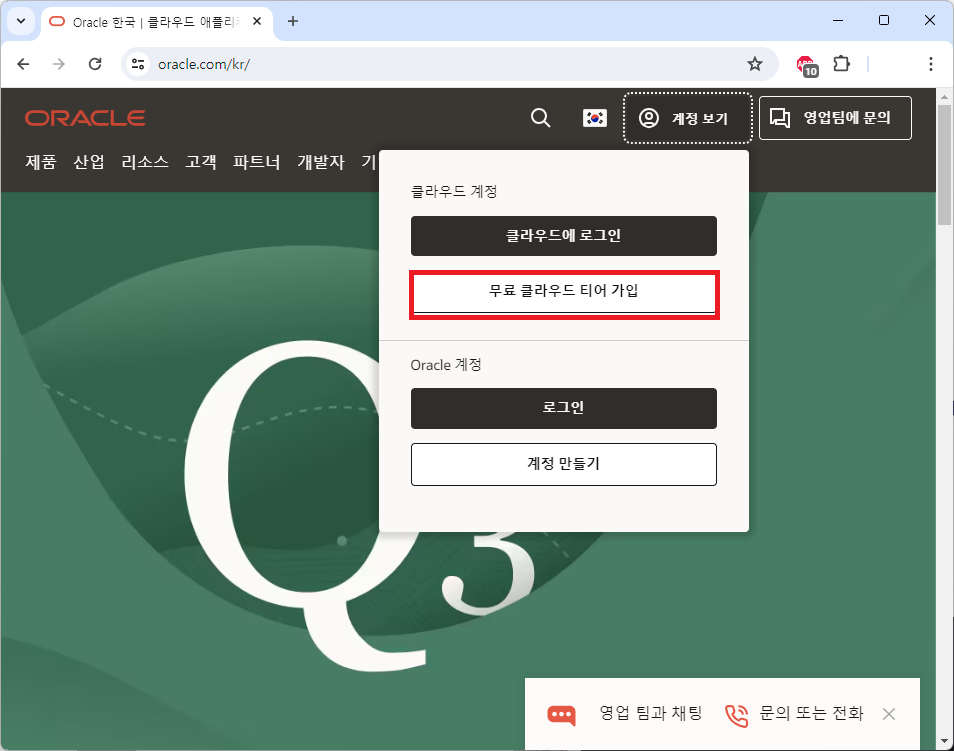The image size is (954, 751).
Task: Click the site information icon in address bar
Action: [x=138, y=64]
